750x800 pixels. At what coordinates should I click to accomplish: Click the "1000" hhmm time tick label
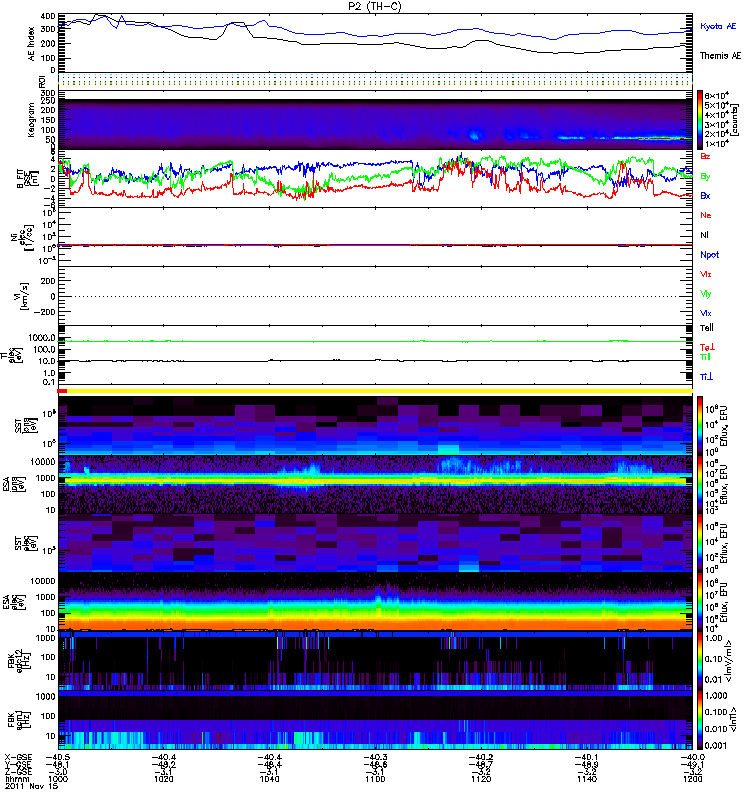[x=58, y=779]
